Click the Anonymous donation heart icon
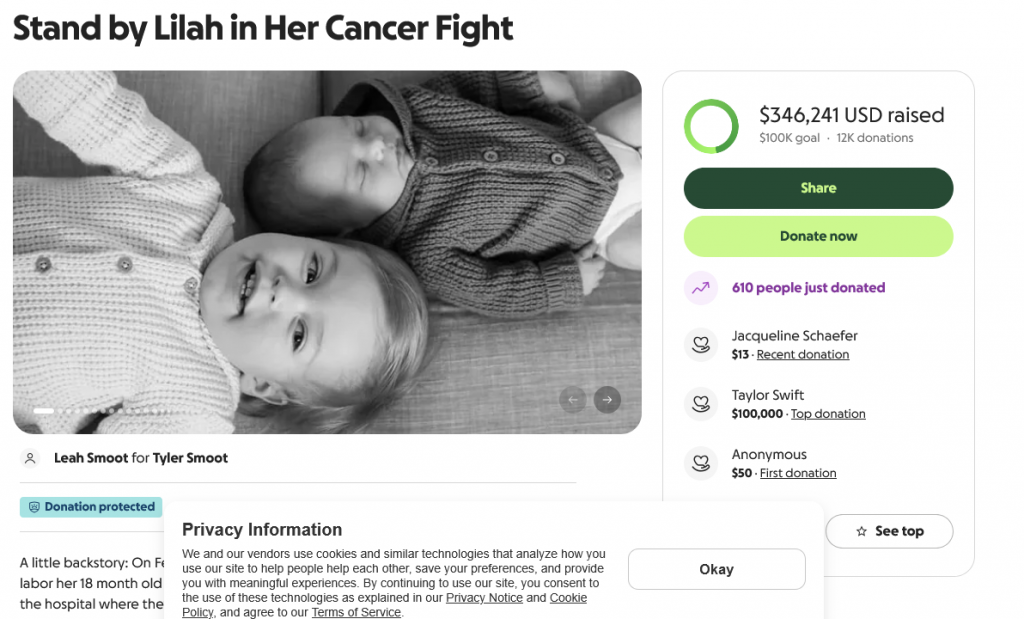 (701, 463)
